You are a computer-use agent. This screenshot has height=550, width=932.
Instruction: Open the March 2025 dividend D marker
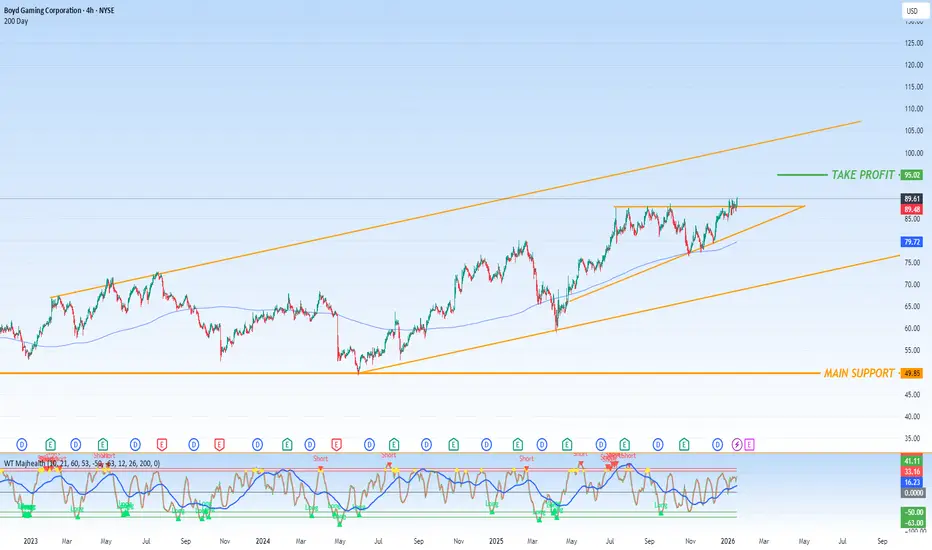tap(542, 444)
